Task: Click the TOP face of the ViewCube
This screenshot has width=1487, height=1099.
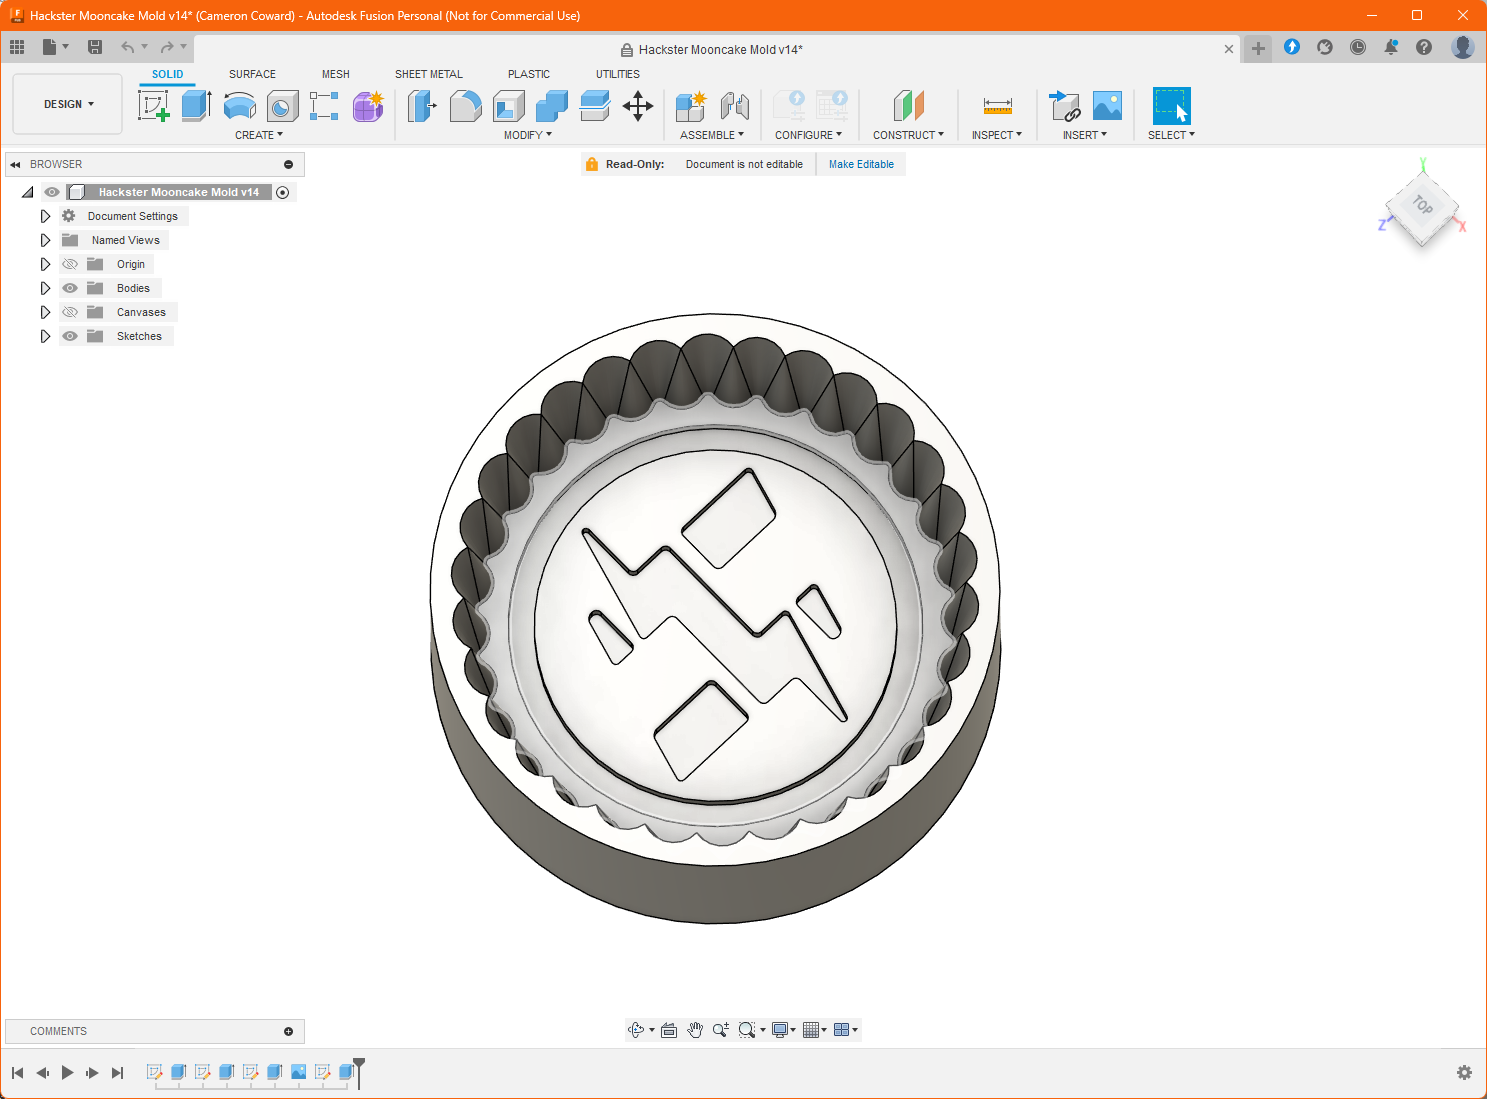Action: pyautogui.click(x=1422, y=206)
